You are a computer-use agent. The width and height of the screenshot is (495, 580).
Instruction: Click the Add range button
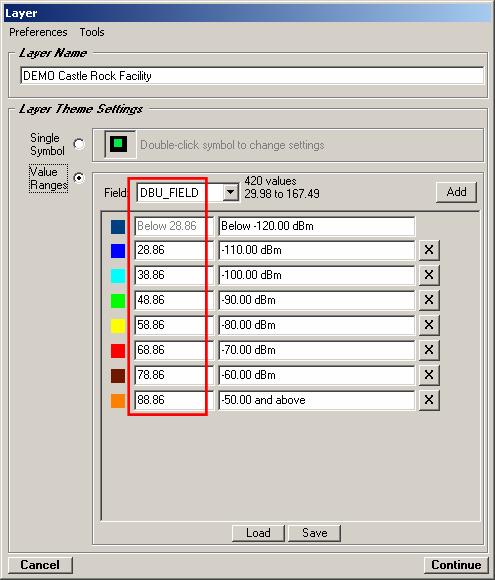point(456,192)
